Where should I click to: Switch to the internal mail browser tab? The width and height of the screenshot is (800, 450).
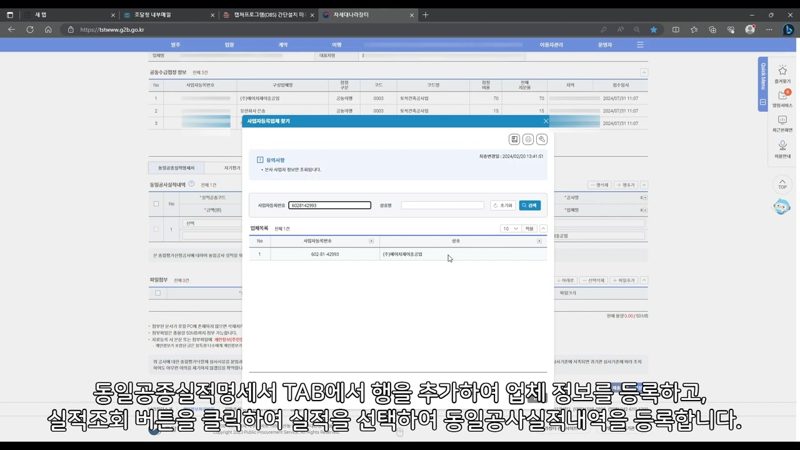point(168,15)
